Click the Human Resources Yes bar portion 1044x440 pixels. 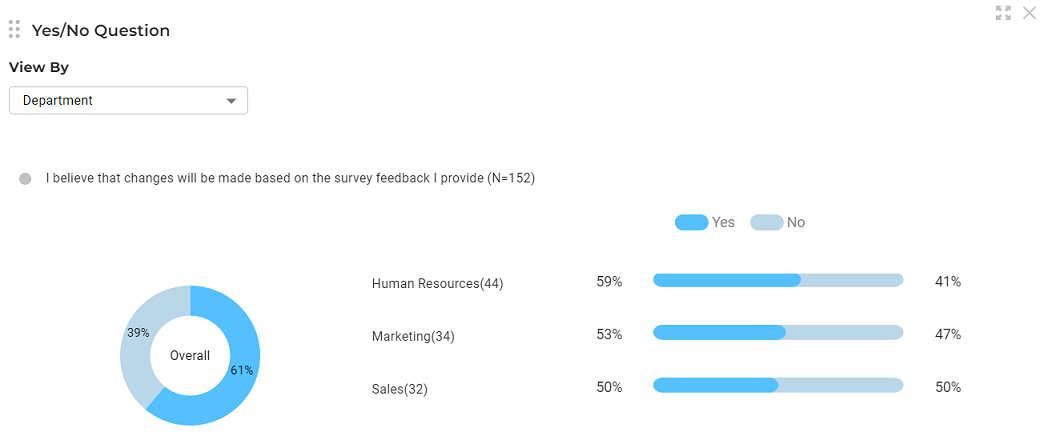tap(727, 281)
